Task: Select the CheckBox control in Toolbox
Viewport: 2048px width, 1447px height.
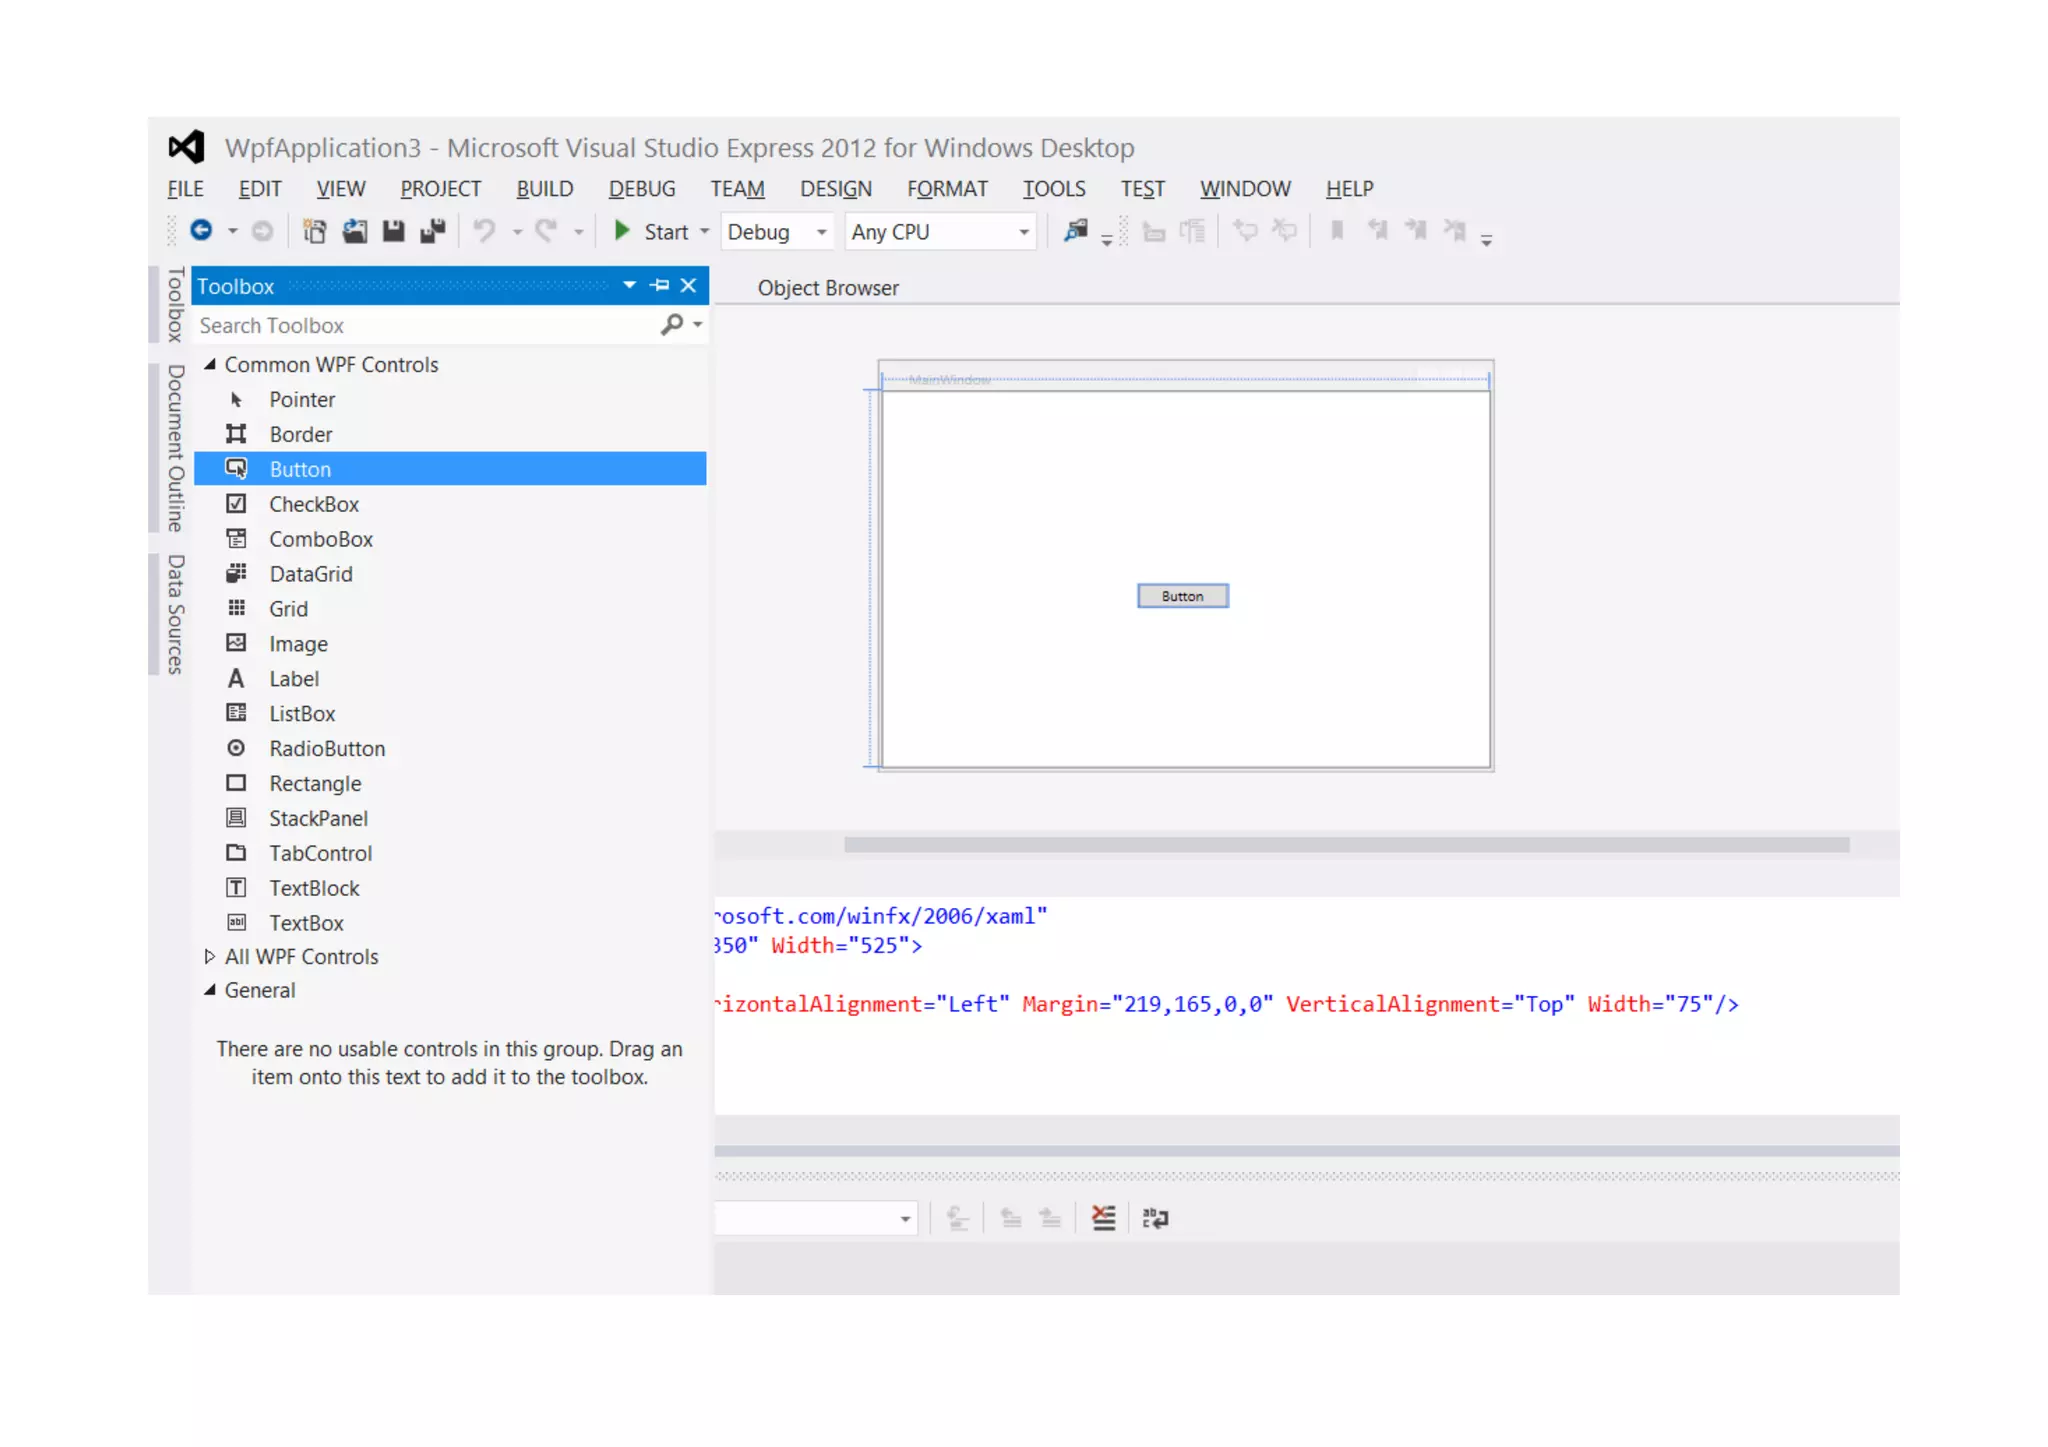Action: pyautogui.click(x=449, y=504)
